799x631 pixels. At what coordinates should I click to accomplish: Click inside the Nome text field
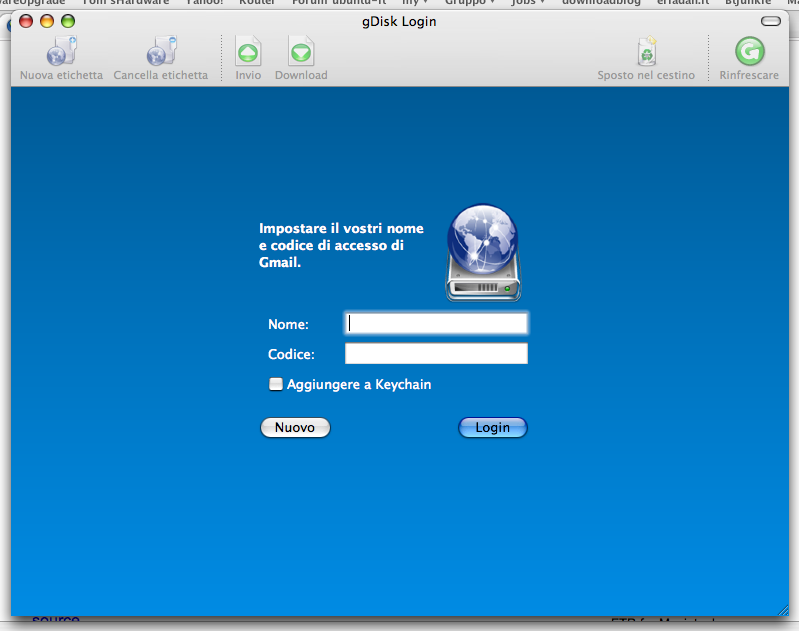coord(436,323)
